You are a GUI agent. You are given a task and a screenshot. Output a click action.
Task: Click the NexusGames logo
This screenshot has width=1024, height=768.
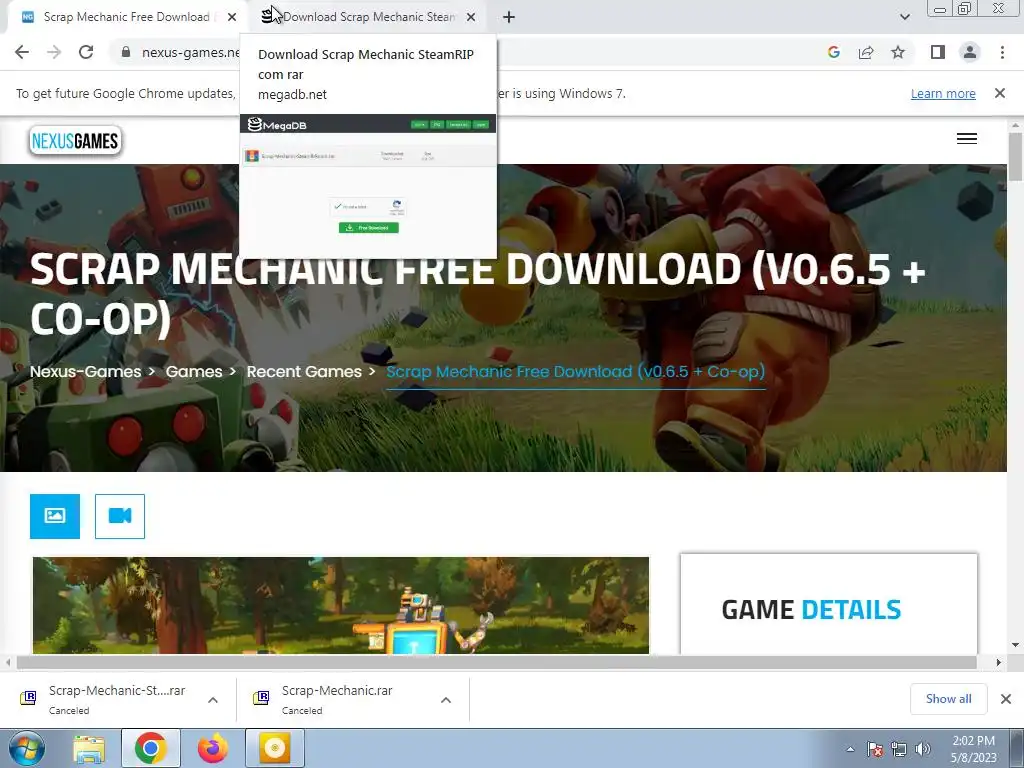point(76,141)
